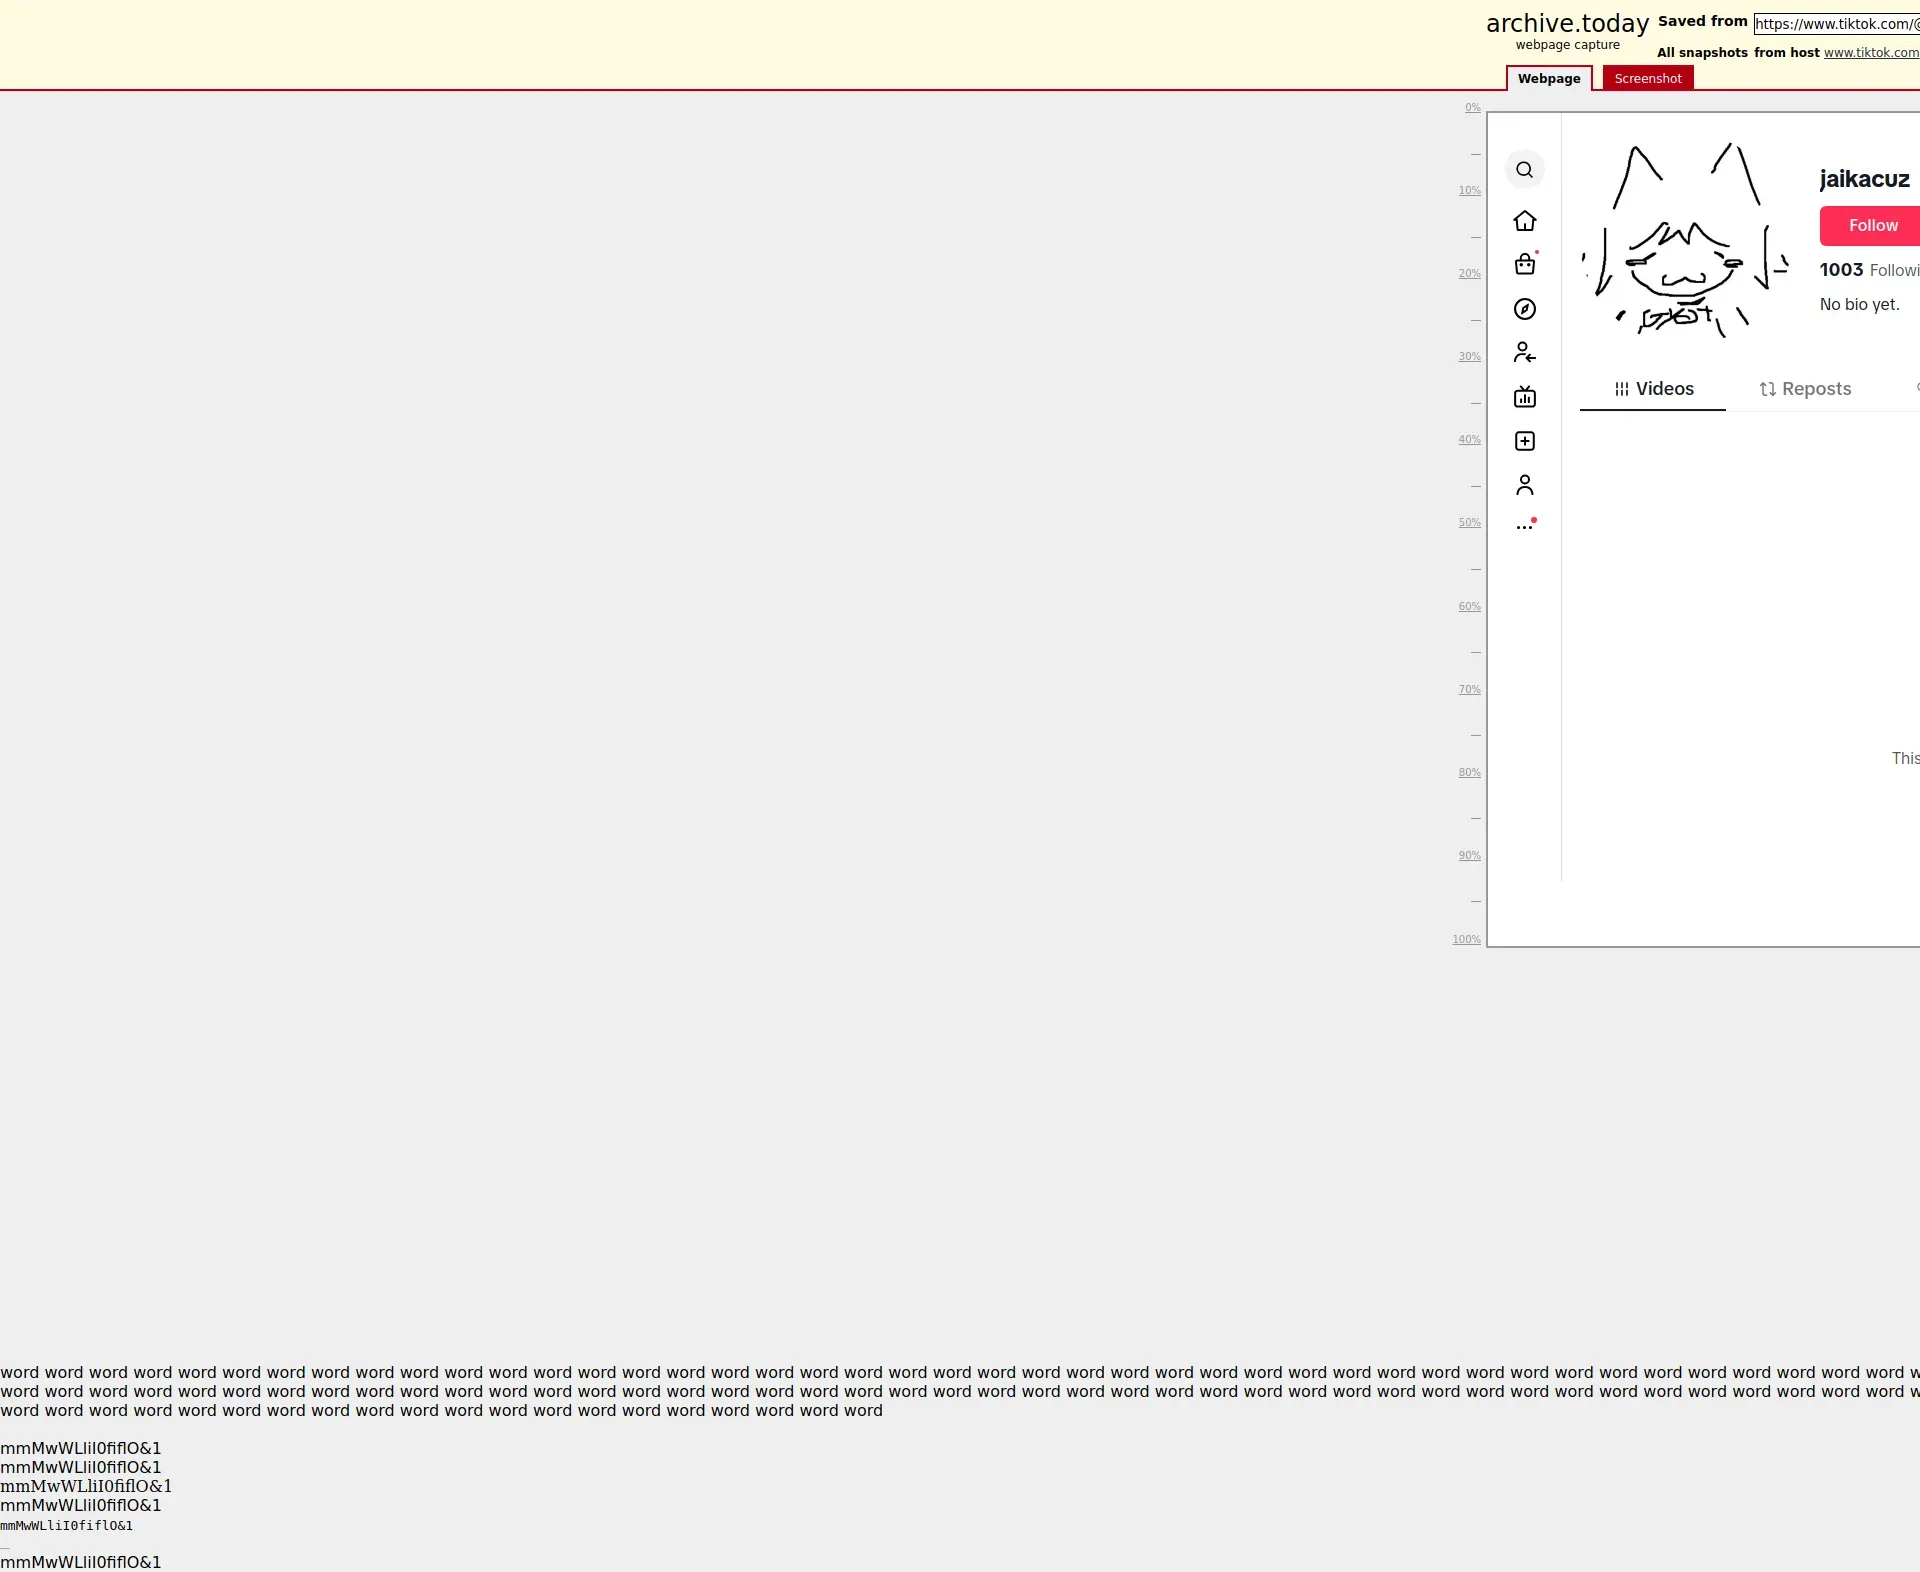1920x1572 pixels.
Task: Jump to the 50% page marker
Action: point(1469,523)
